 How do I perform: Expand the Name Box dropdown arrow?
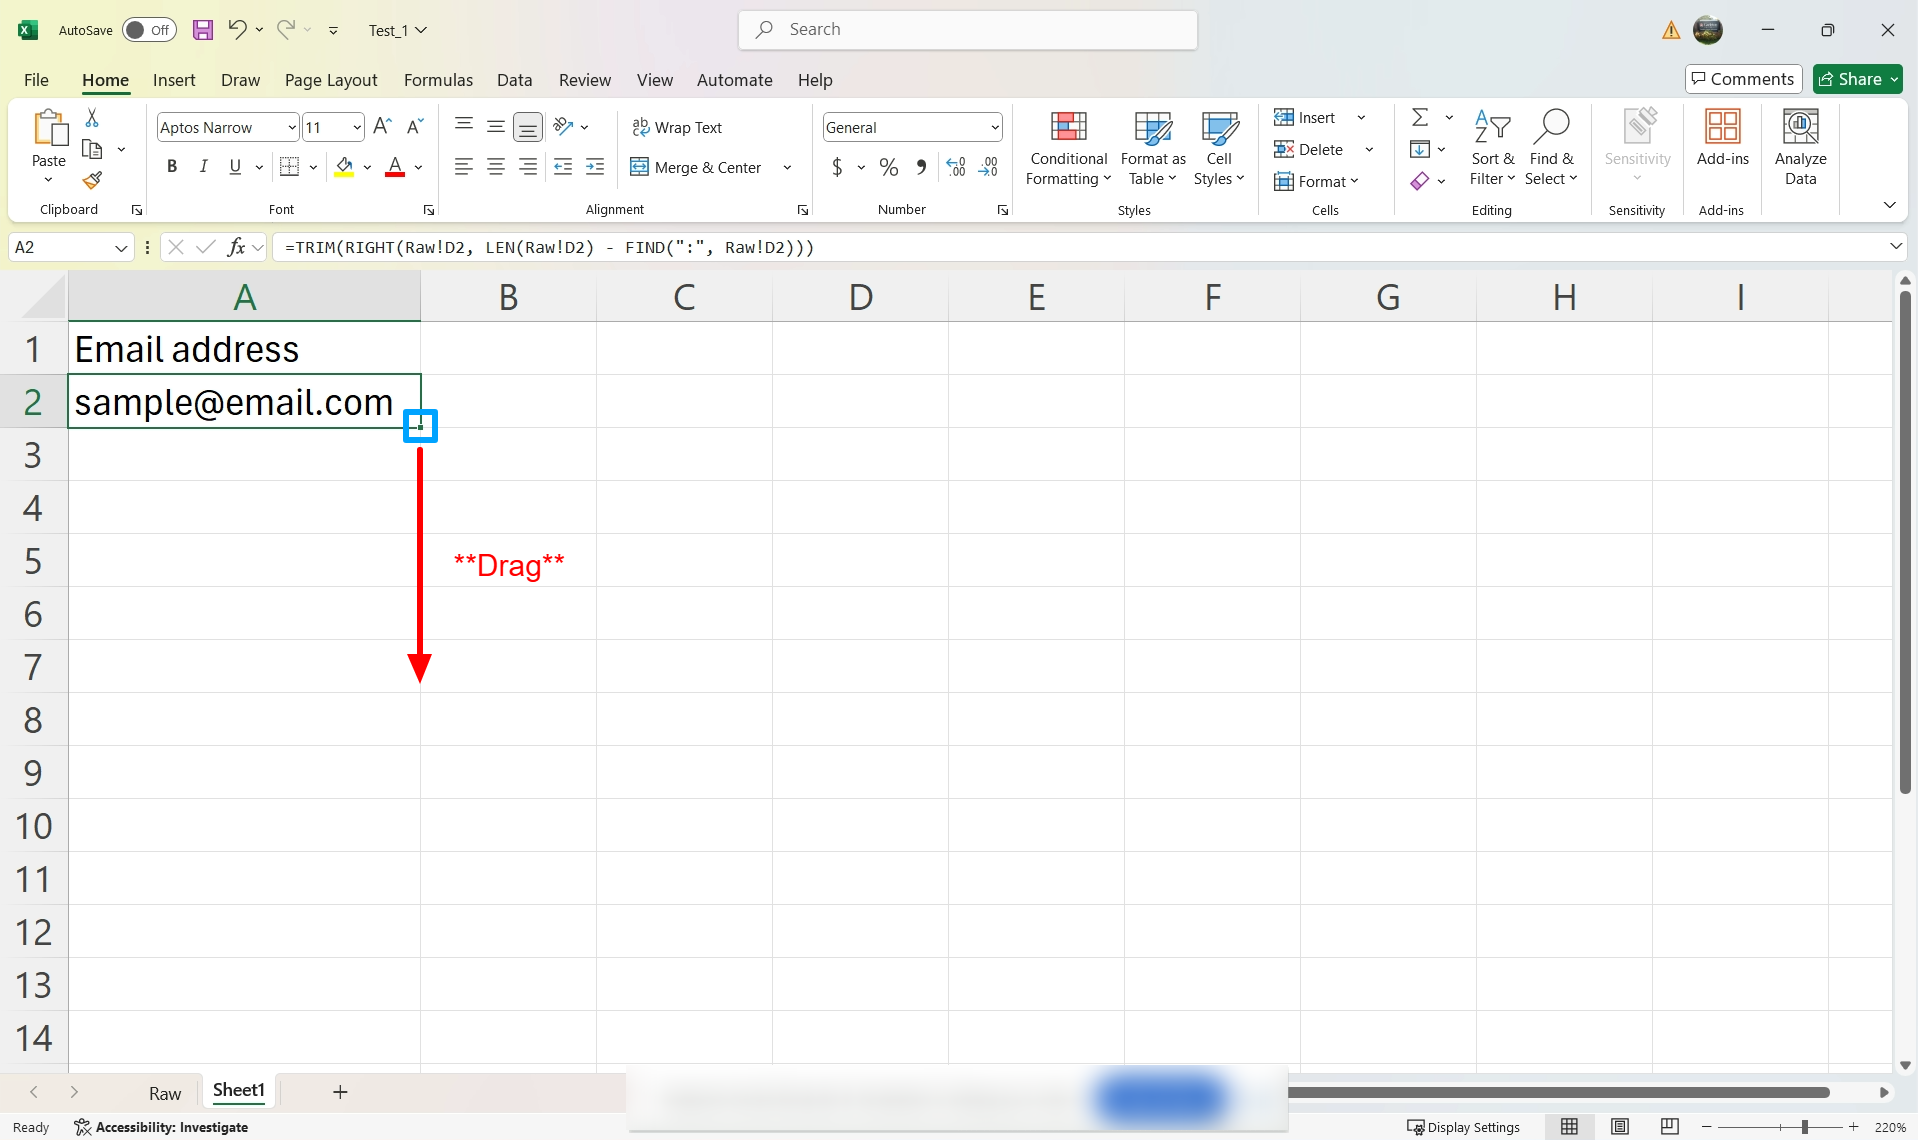(121, 247)
